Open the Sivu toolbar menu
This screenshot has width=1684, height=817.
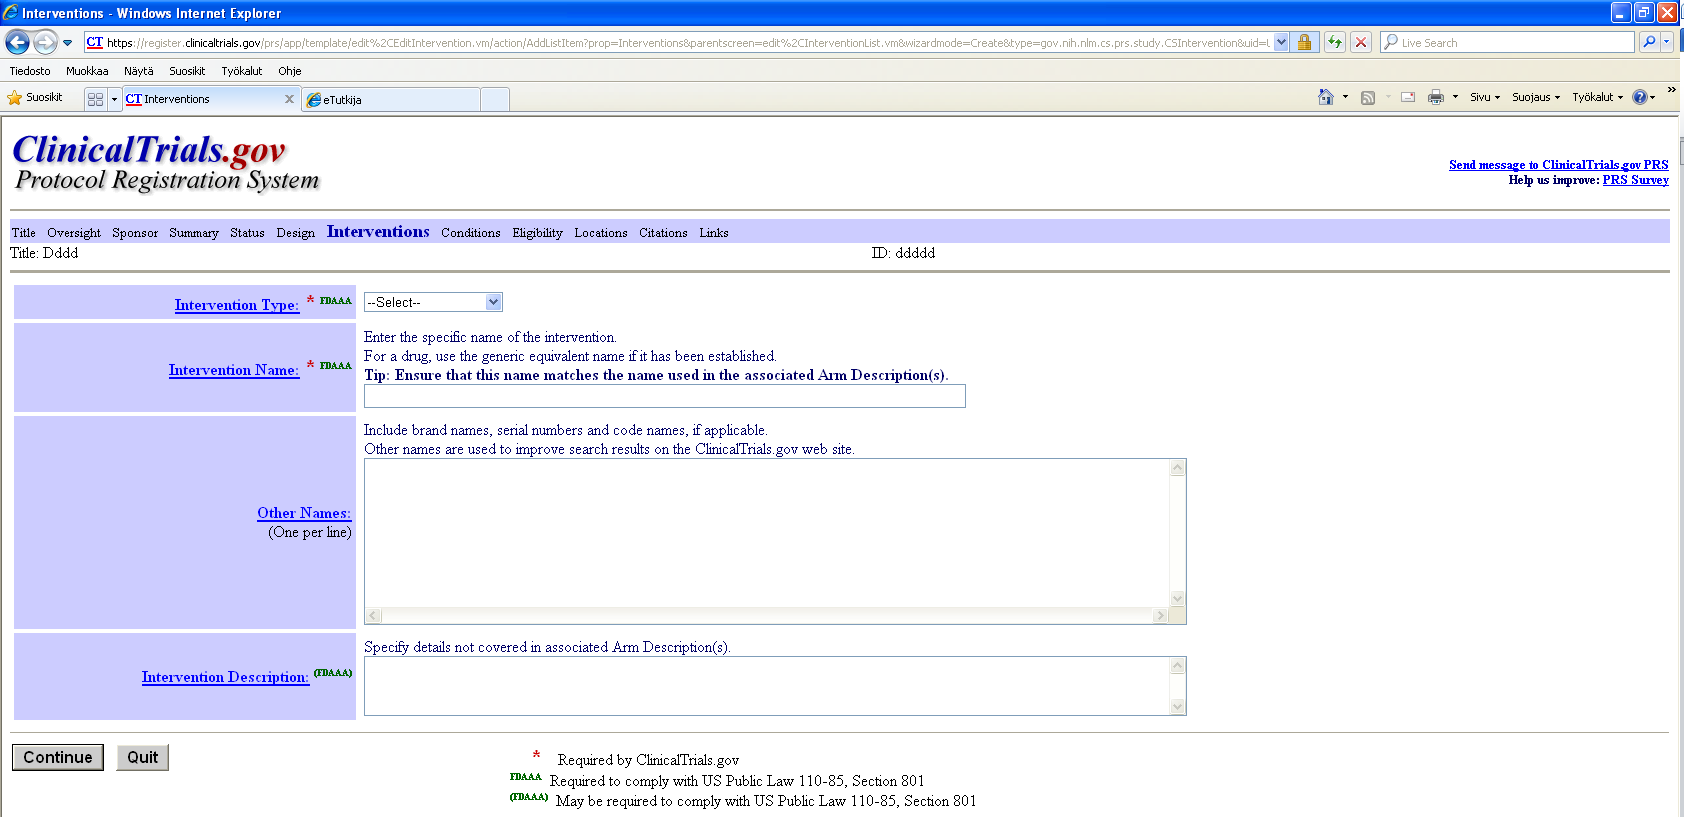pyautogui.click(x=1485, y=97)
